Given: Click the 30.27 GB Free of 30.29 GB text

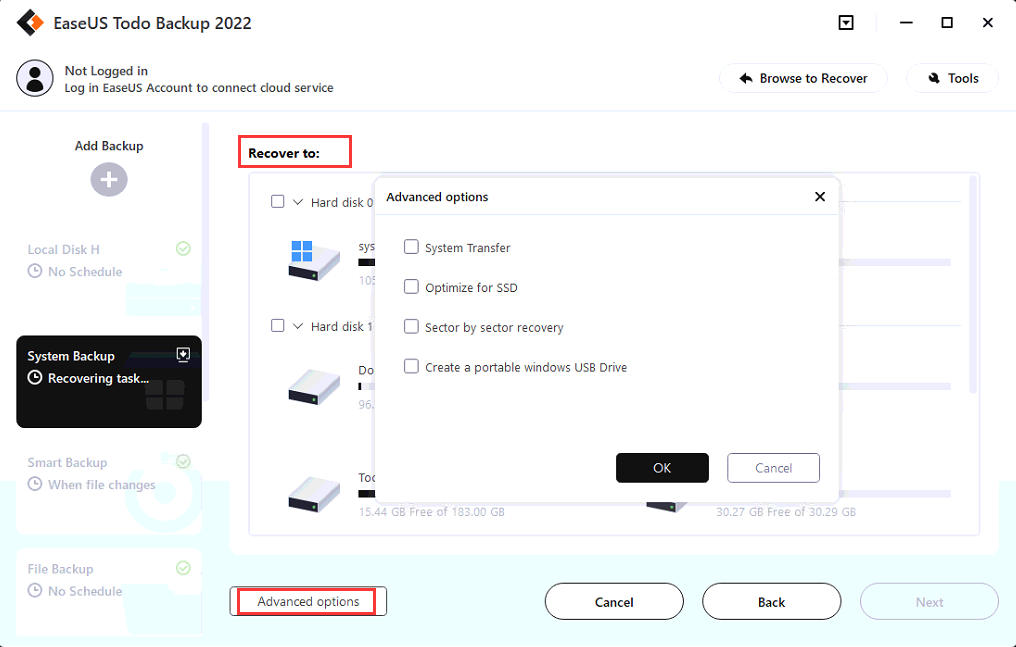Looking at the screenshot, I should 785,512.
